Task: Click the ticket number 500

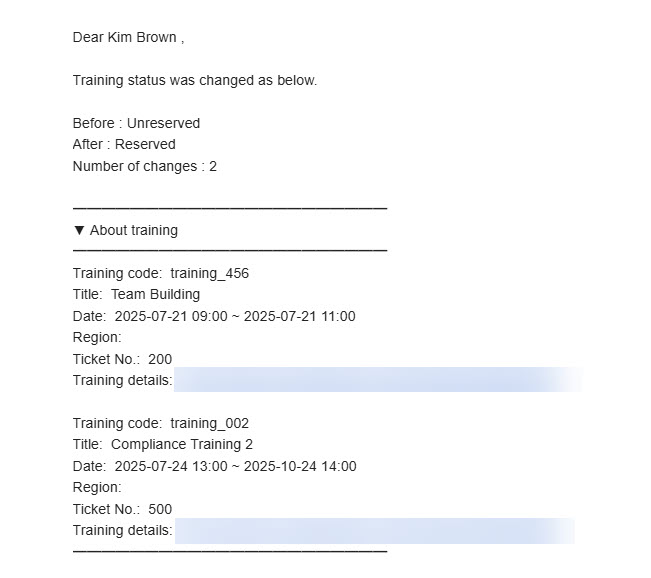Action: click(x=160, y=509)
